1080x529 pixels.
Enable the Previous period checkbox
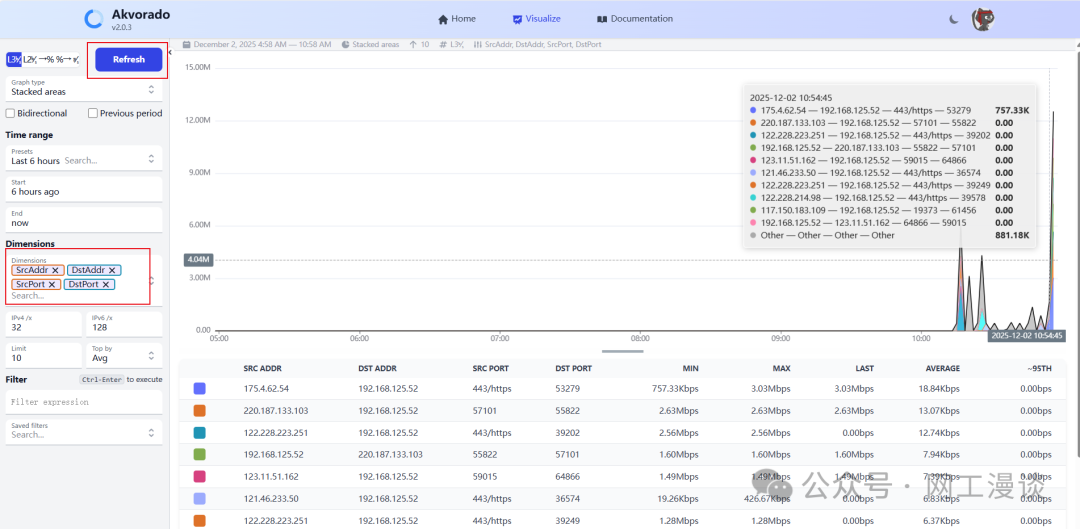pyautogui.click(x=93, y=114)
